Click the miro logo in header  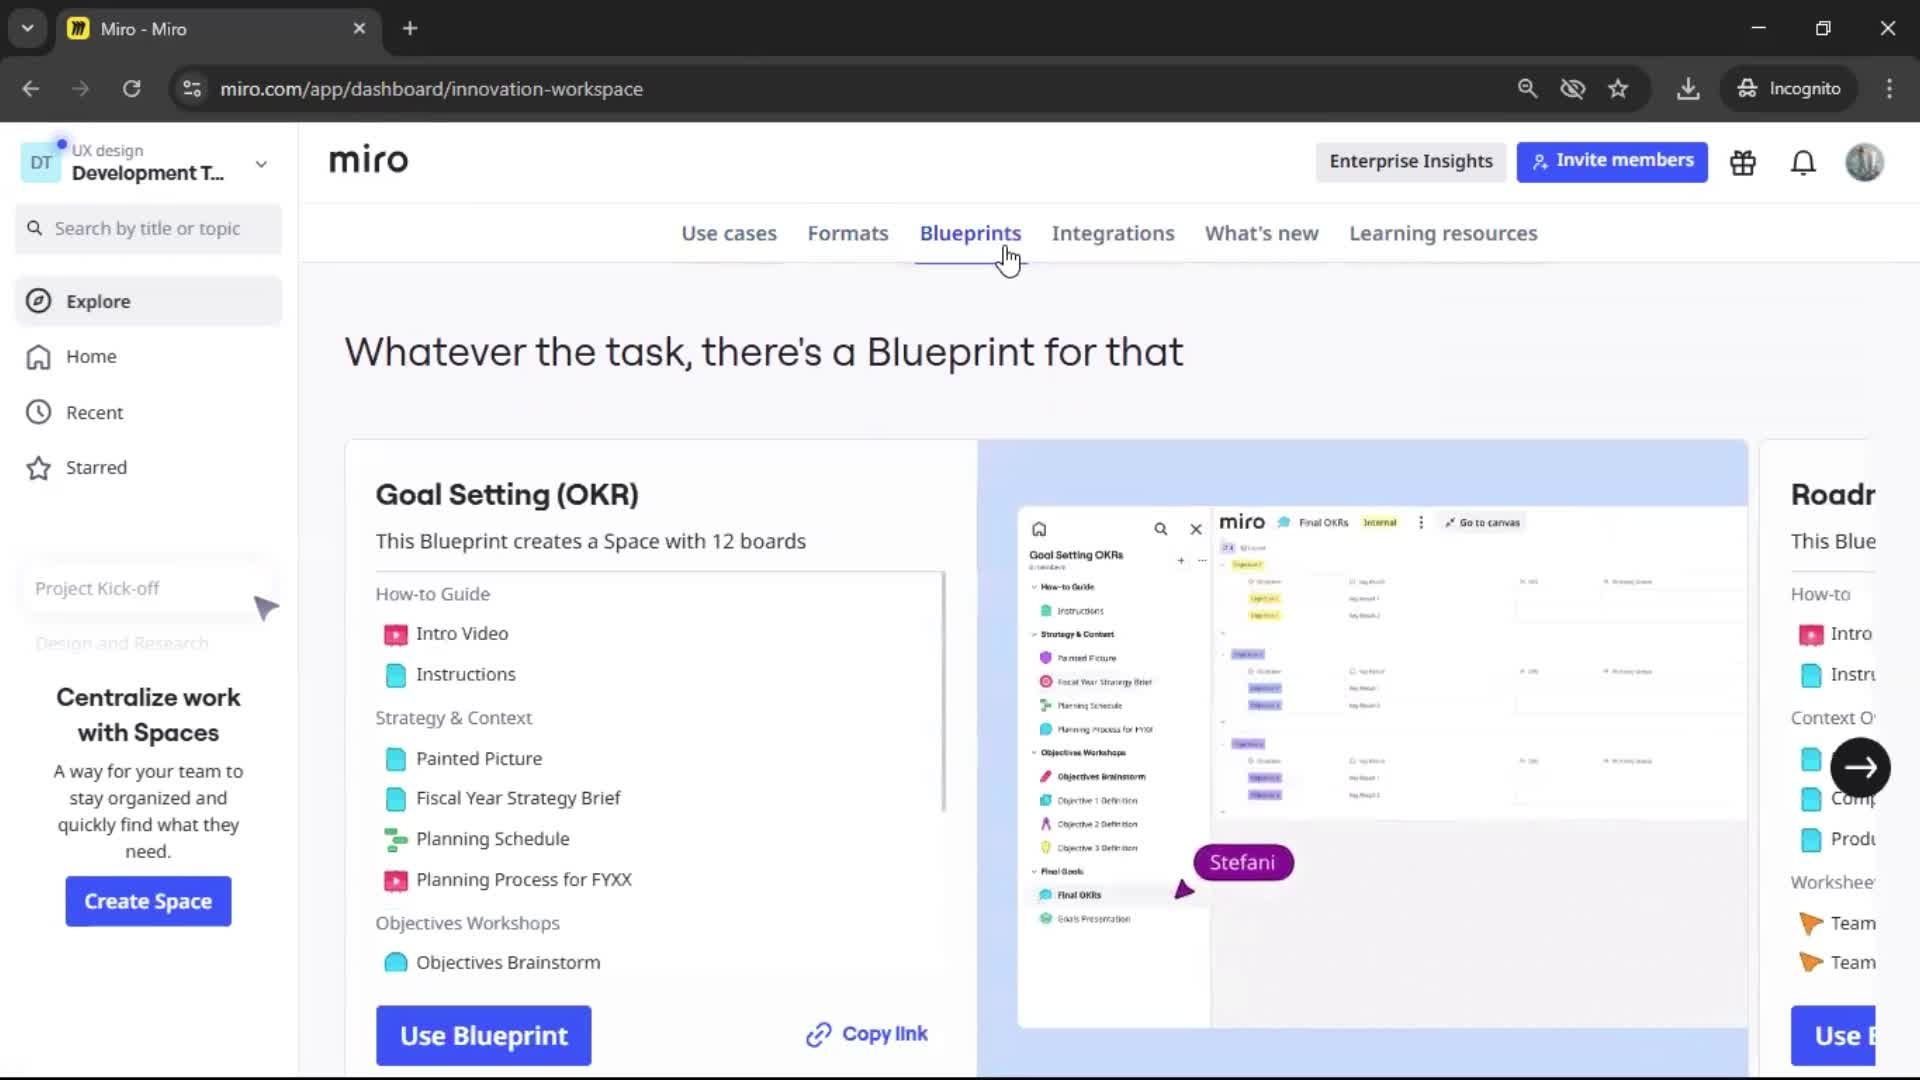click(x=368, y=160)
